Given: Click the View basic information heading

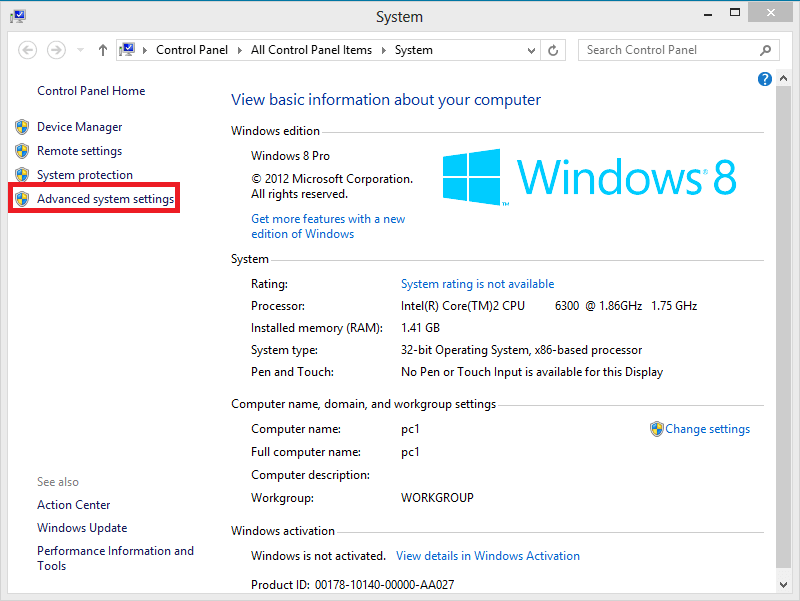Looking at the screenshot, I should 386,99.
